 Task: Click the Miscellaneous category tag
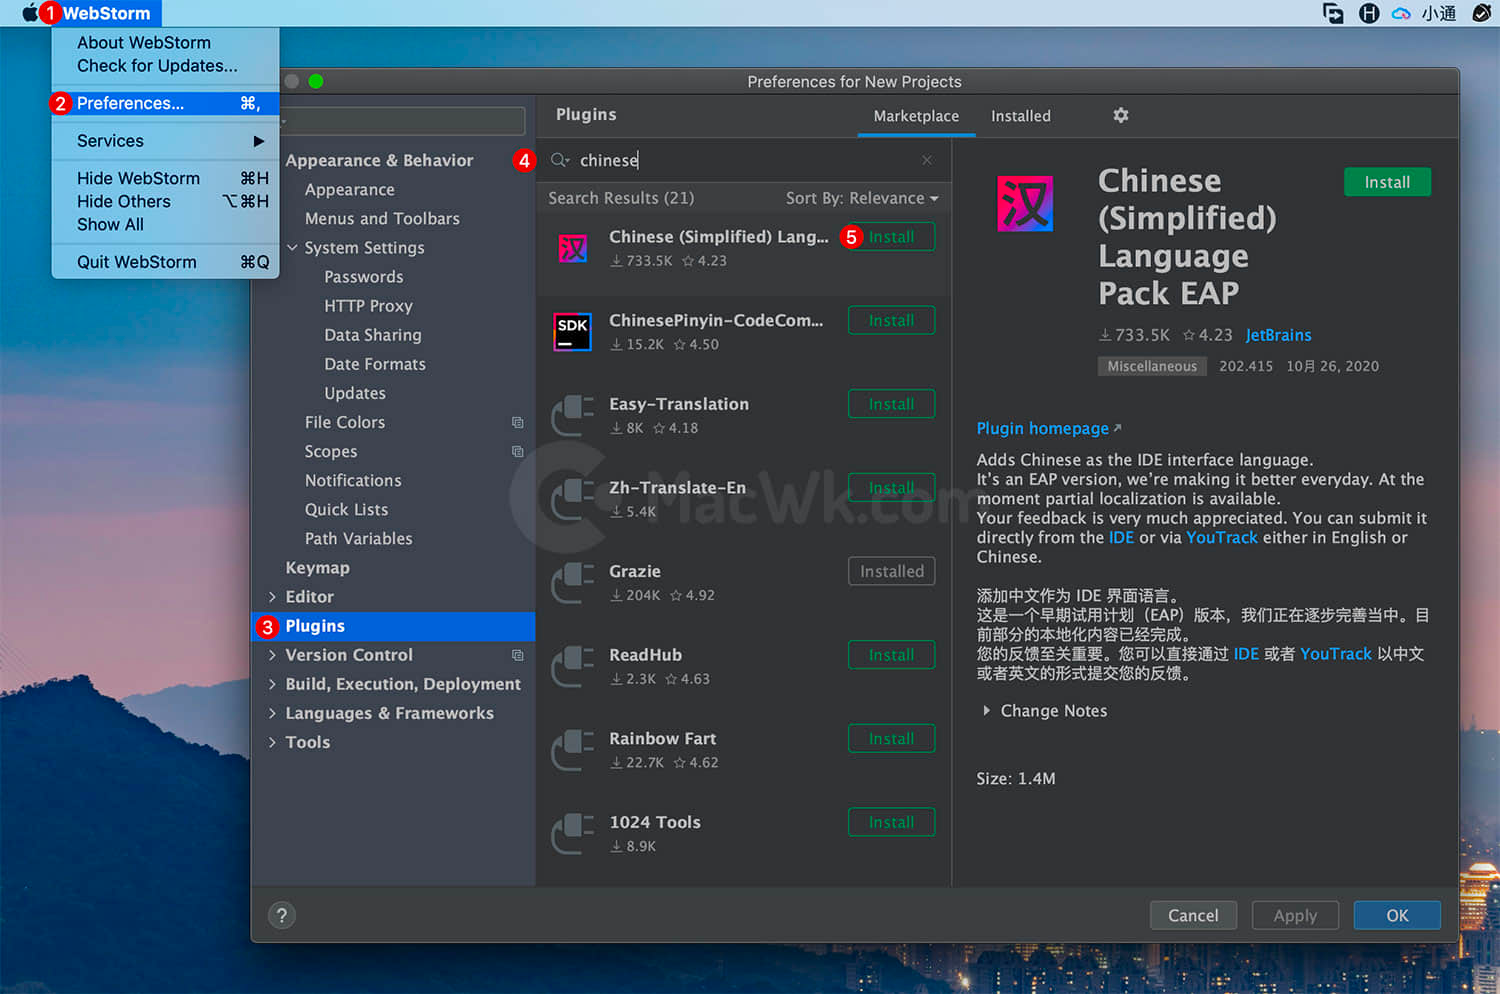click(1152, 366)
